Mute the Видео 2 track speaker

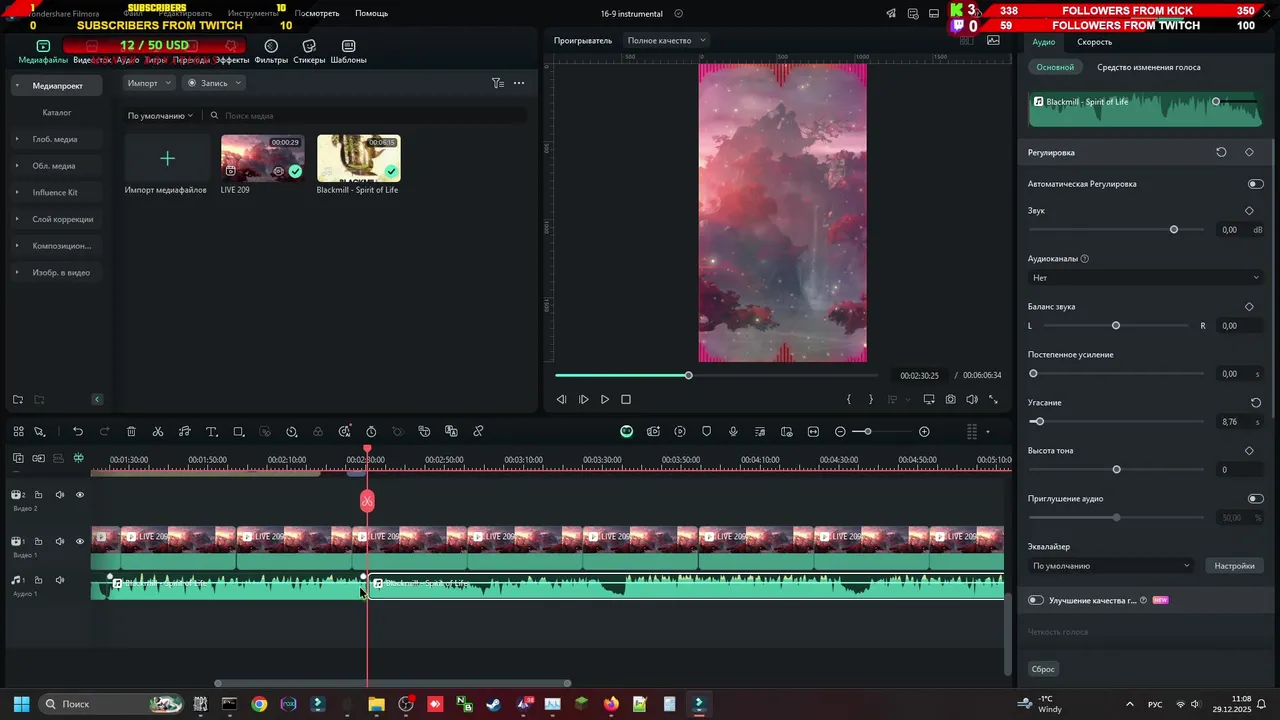click(x=59, y=495)
